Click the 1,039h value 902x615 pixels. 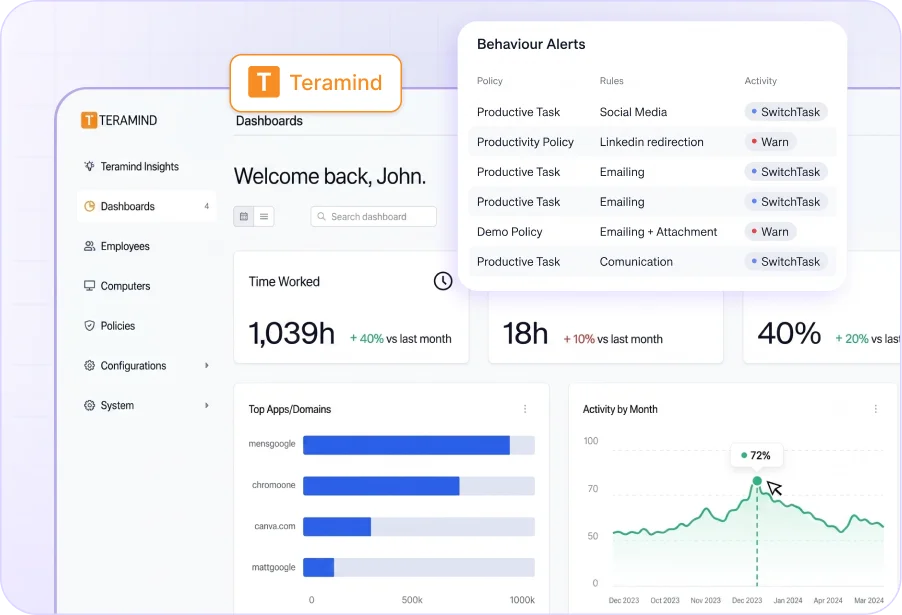click(292, 334)
